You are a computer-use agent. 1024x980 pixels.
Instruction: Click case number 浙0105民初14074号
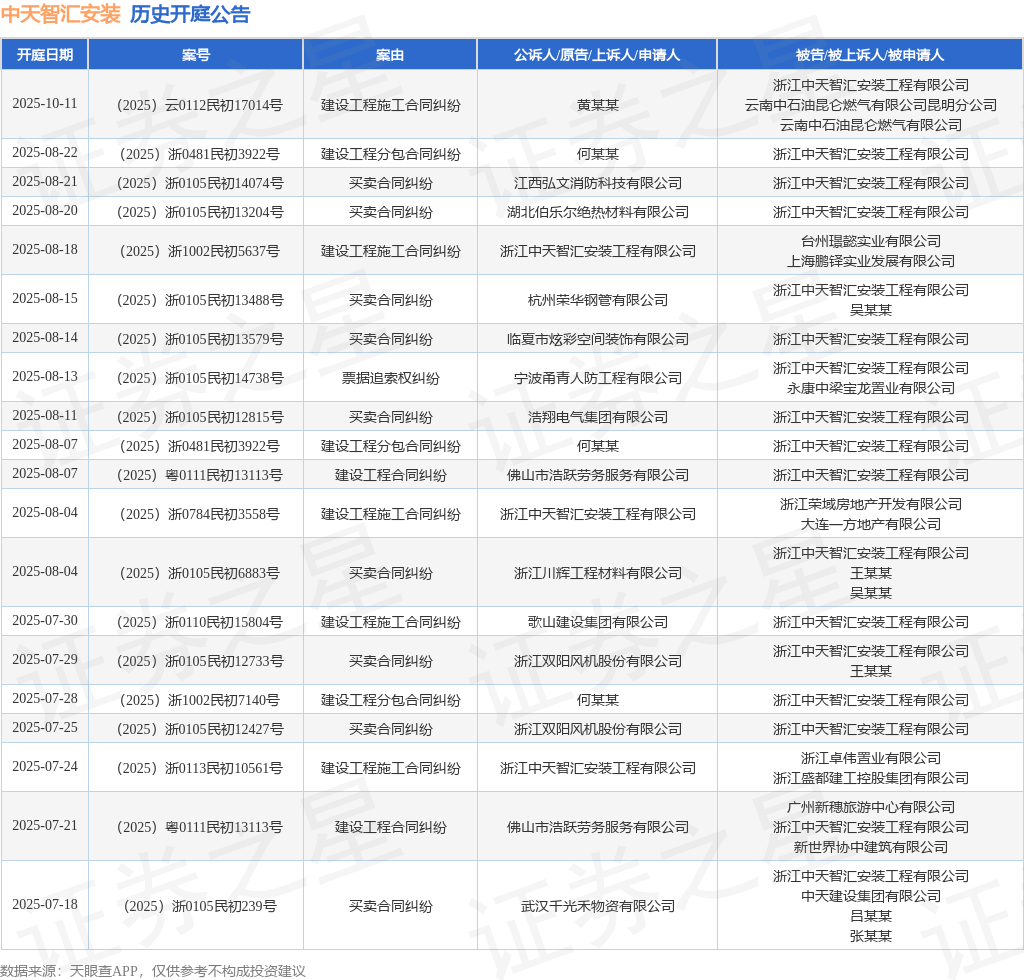tap(200, 183)
